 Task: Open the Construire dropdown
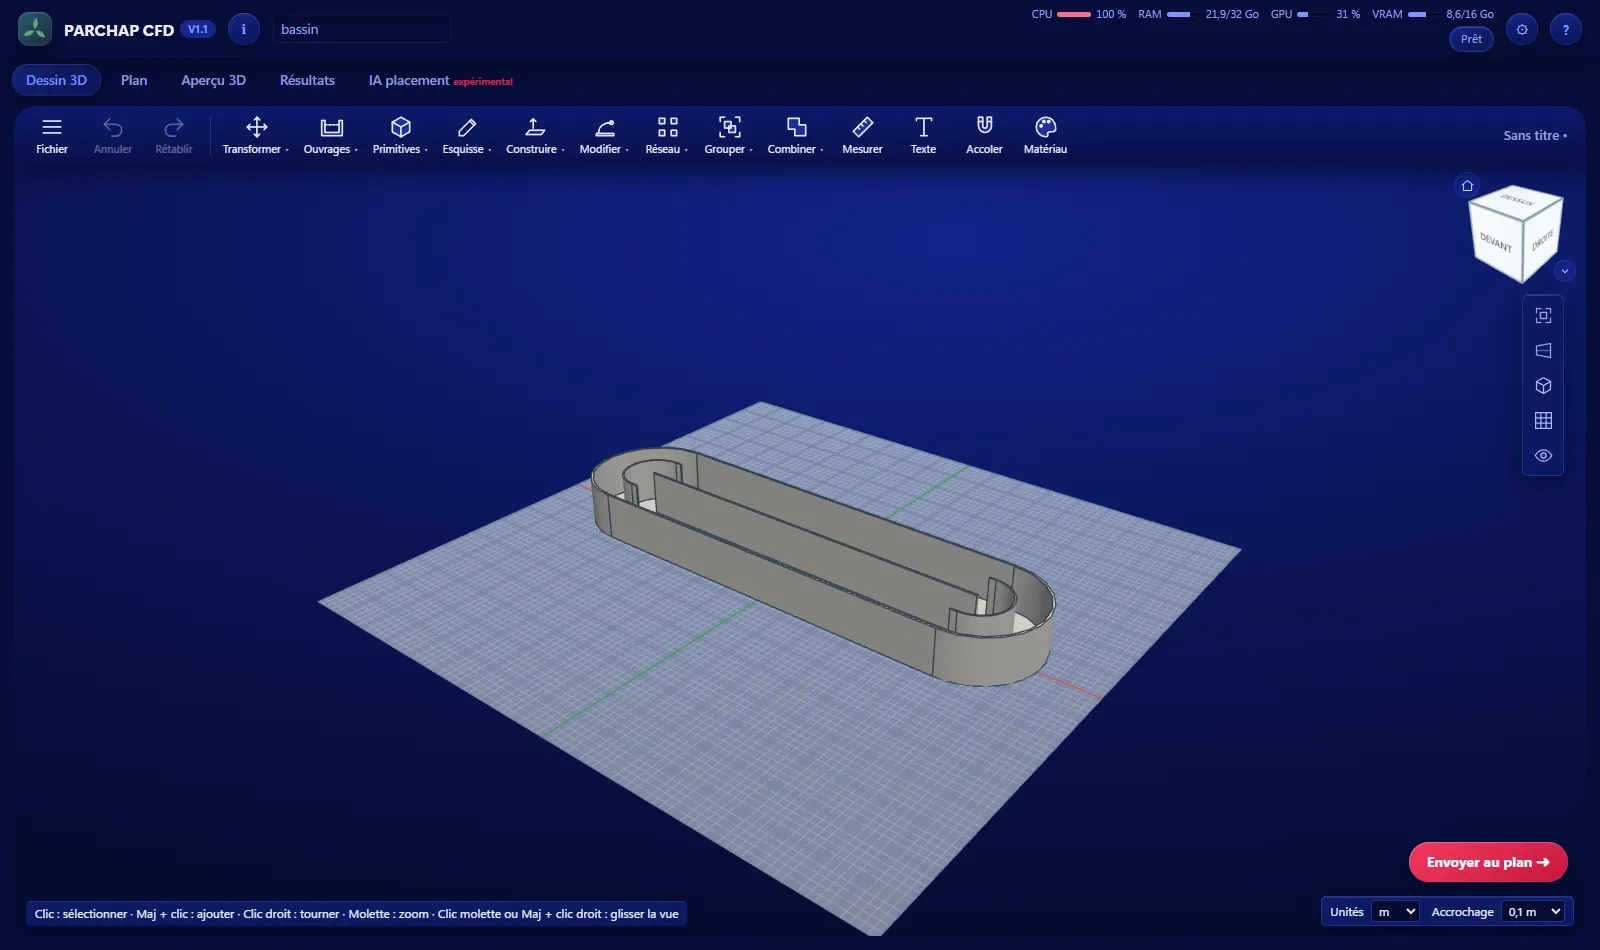[535, 135]
